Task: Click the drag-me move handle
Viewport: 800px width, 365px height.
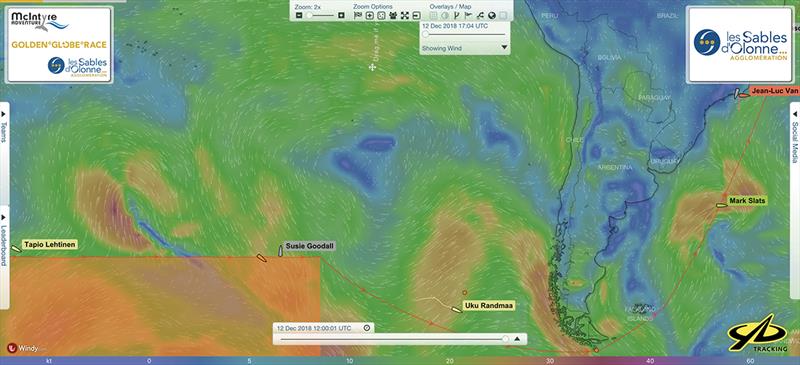Action: (373, 67)
